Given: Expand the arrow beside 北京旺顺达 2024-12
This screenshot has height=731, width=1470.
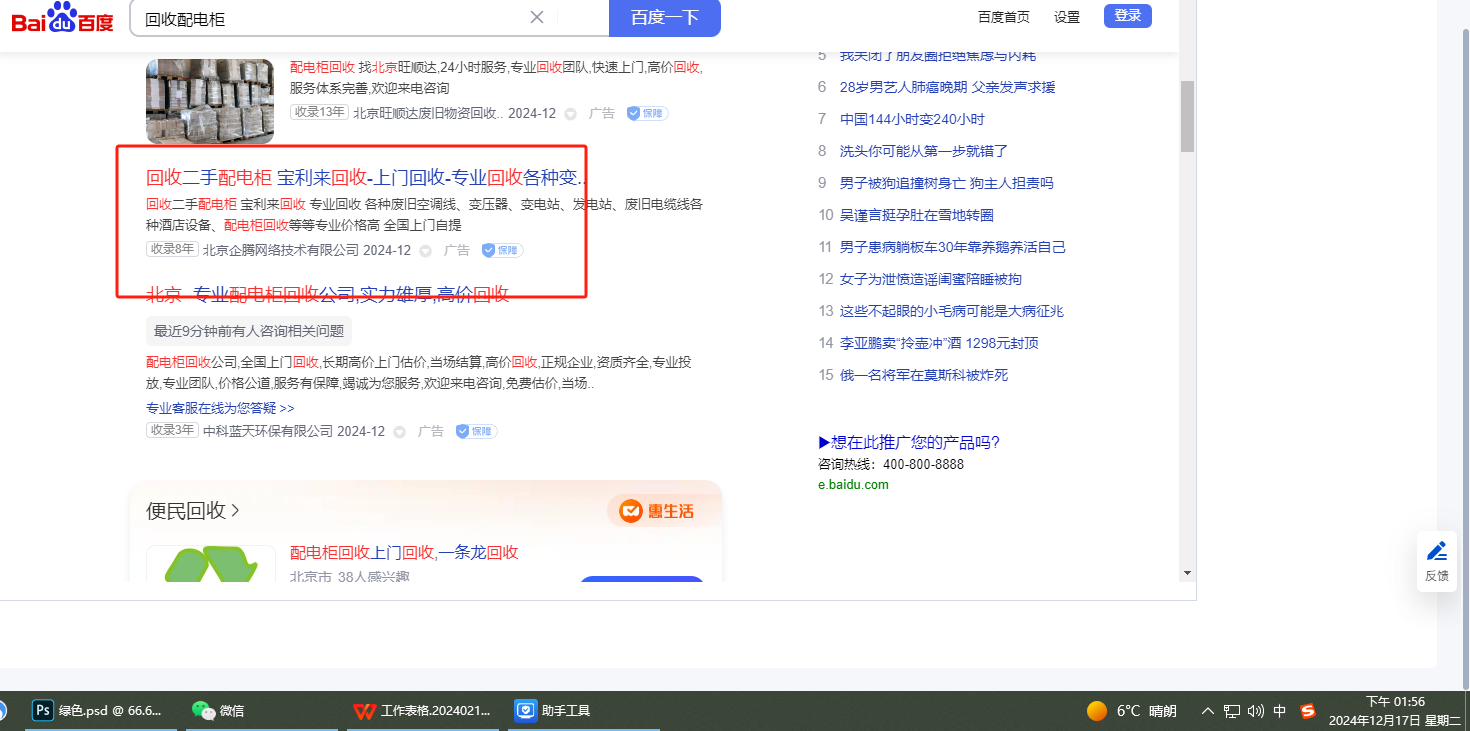Looking at the screenshot, I should [x=571, y=114].
